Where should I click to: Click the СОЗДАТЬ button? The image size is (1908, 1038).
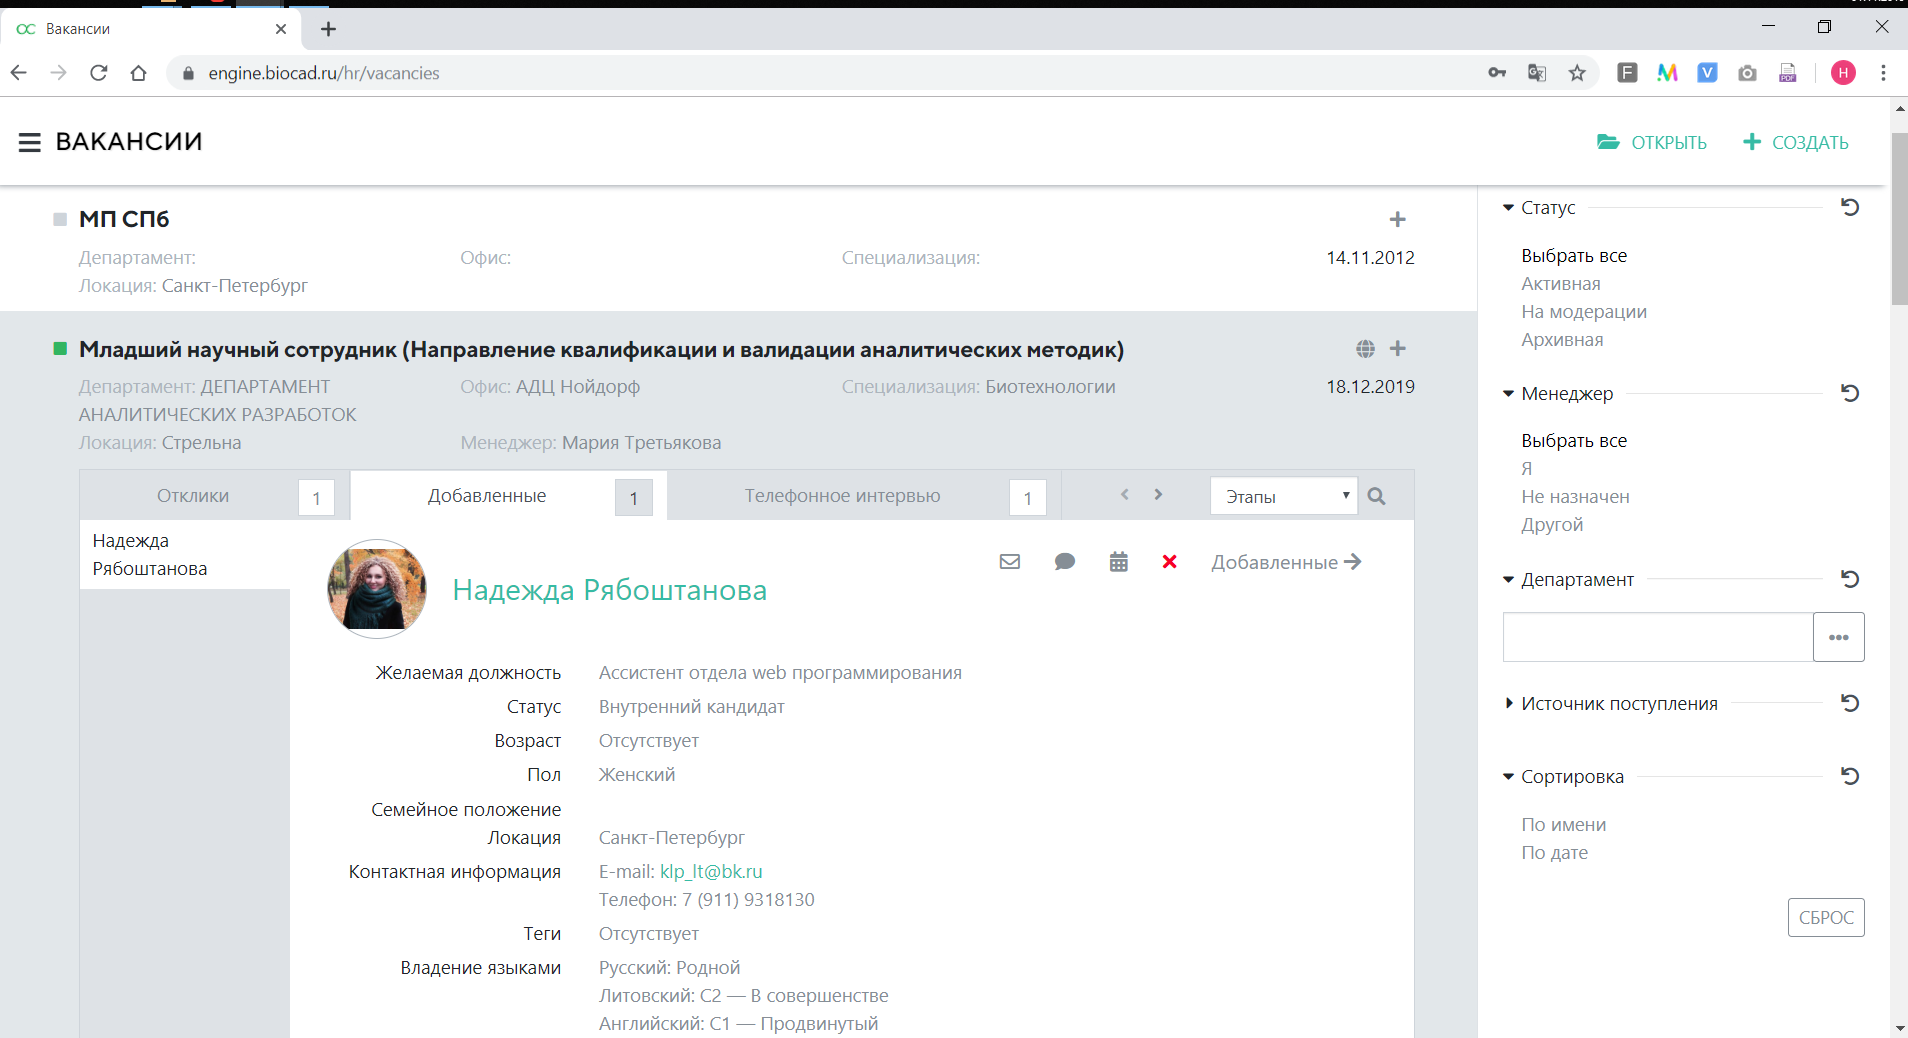click(1796, 142)
